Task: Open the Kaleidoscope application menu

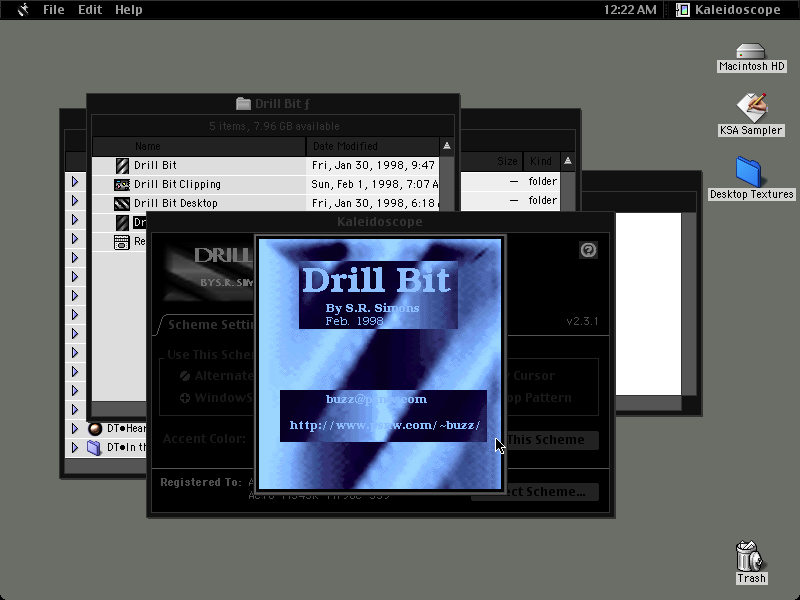Action: (728, 10)
